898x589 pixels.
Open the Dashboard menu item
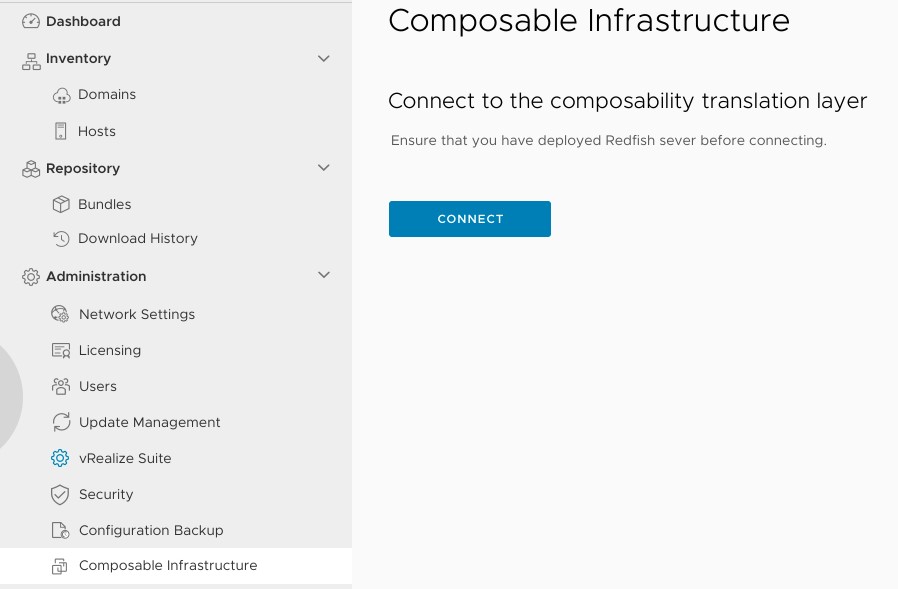83,21
